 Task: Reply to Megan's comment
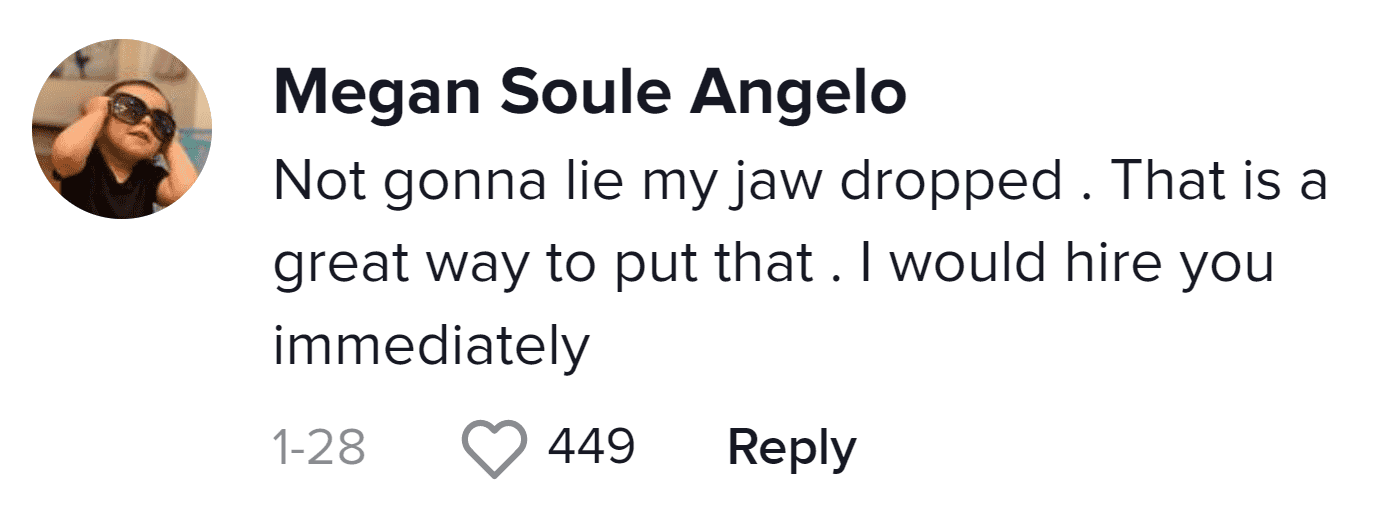point(791,447)
